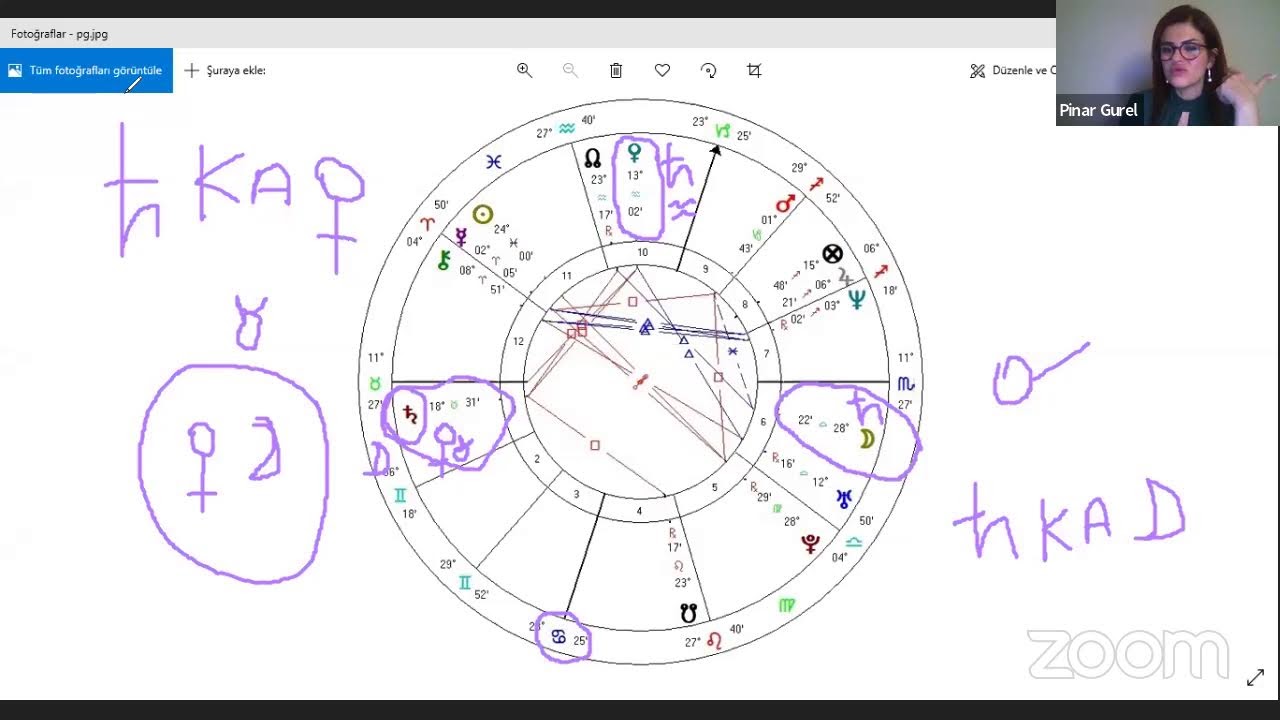The height and width of the screenshot is (720, 1280).
Task: Enter fullscreen with the expand arrows icon
Action: tap(1255, 678)
